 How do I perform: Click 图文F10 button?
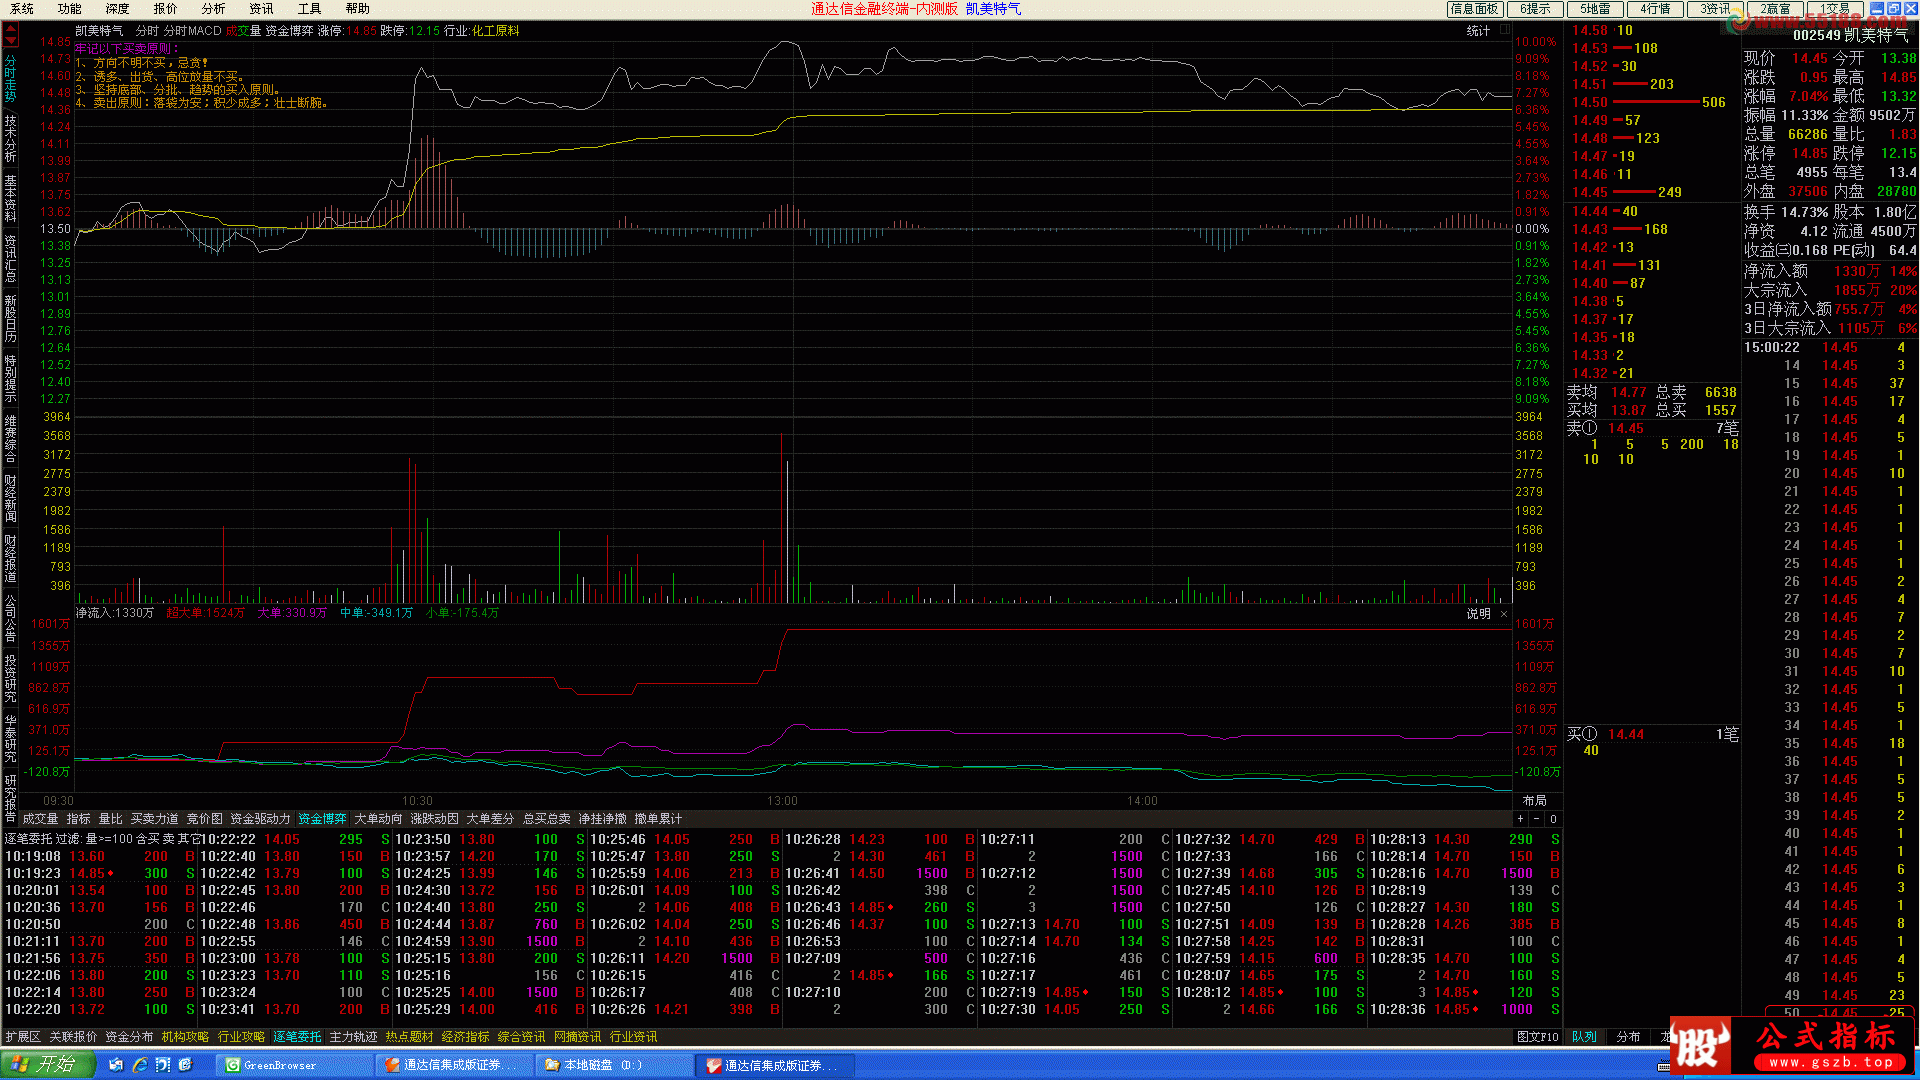click(1537, 1037)
